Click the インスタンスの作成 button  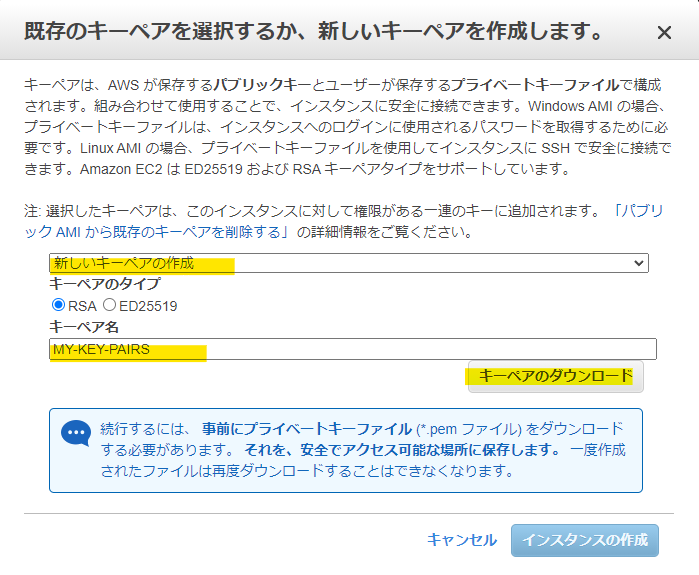[585, 540]
